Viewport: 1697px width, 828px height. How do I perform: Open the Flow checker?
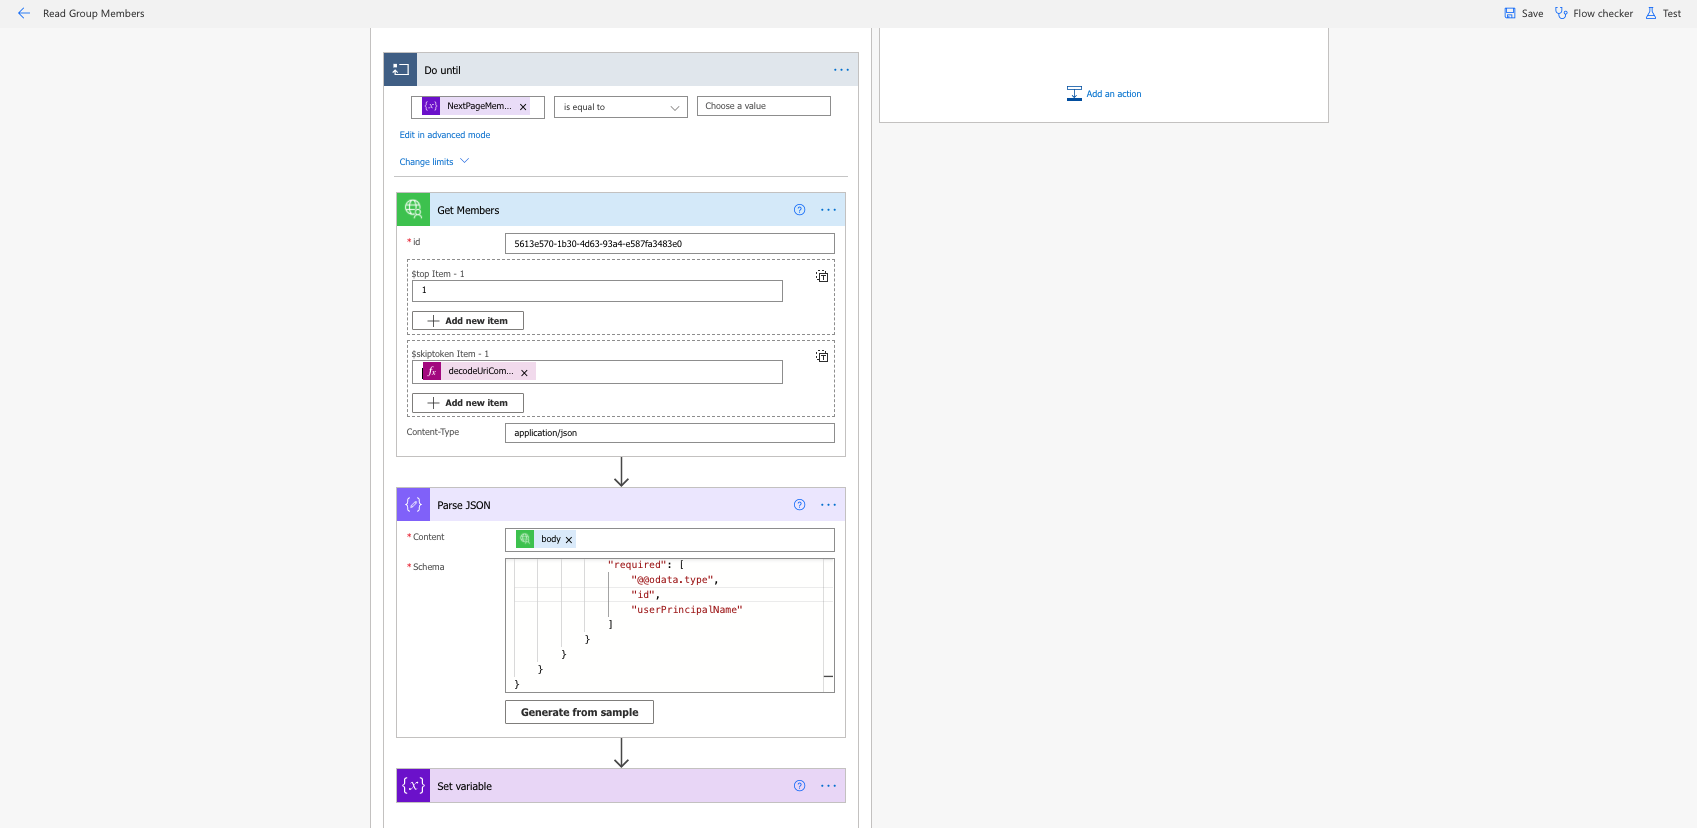click(1593, 13)
